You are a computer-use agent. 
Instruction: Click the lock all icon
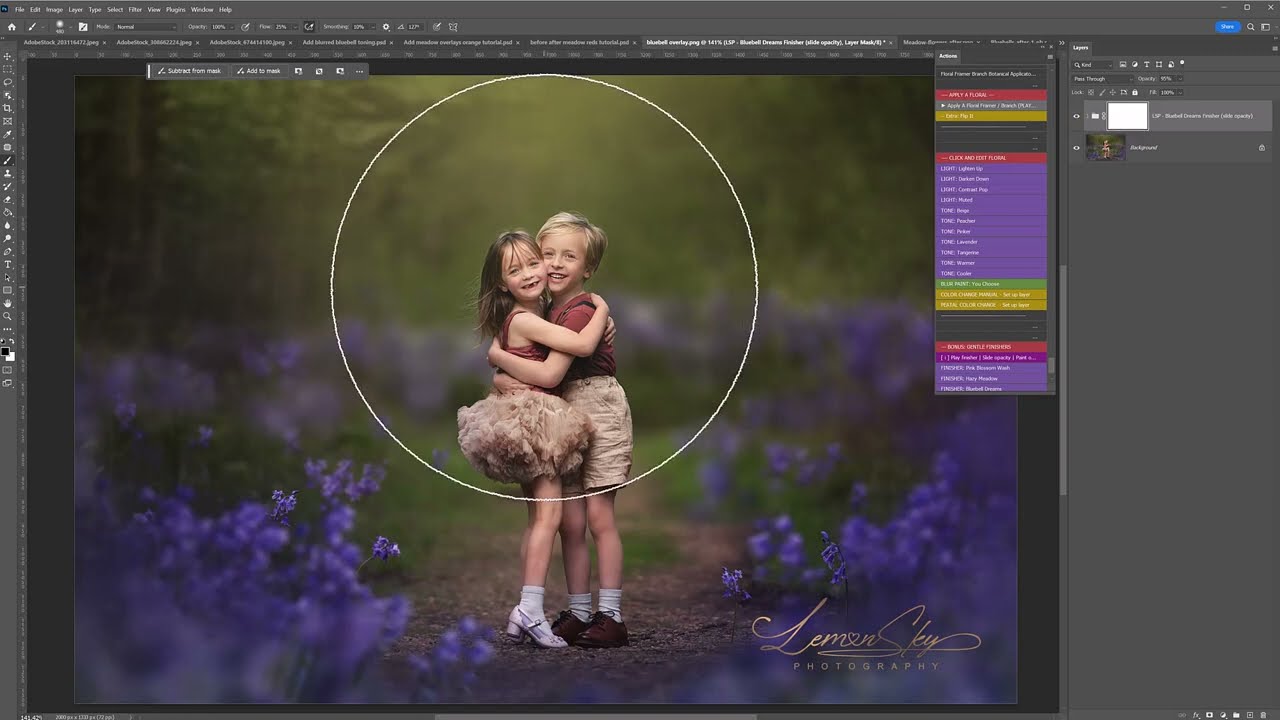[1136, 92]
